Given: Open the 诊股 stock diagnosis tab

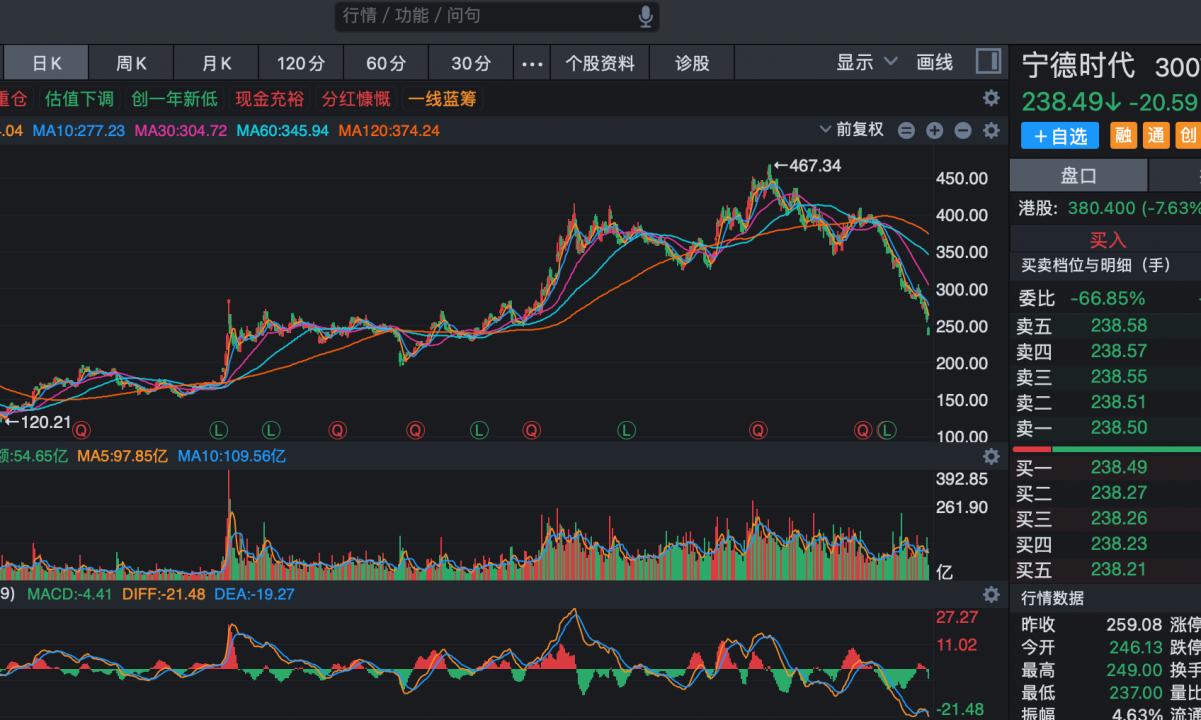Looking at the screenshot, I should [x=692, y=63].
